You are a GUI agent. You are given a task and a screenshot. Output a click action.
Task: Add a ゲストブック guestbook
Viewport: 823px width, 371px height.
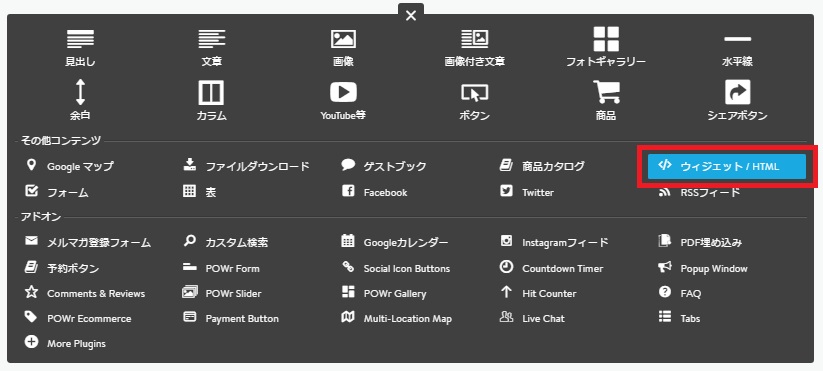(x=384, y=166)
